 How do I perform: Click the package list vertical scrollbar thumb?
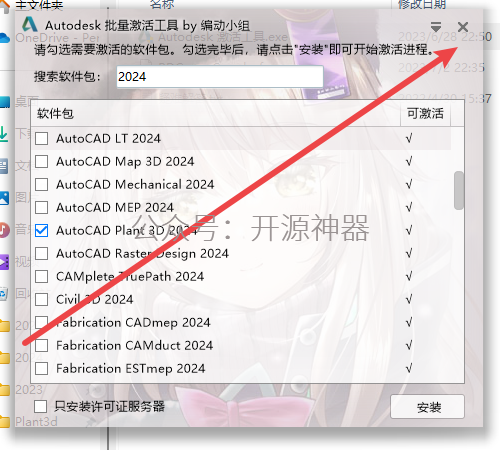coord(459,190)
